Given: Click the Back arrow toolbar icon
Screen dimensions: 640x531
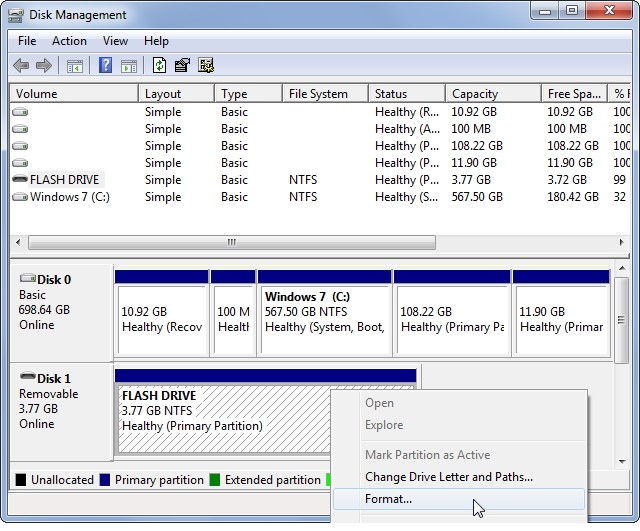Looking at the screenshot, I should 21,65.
